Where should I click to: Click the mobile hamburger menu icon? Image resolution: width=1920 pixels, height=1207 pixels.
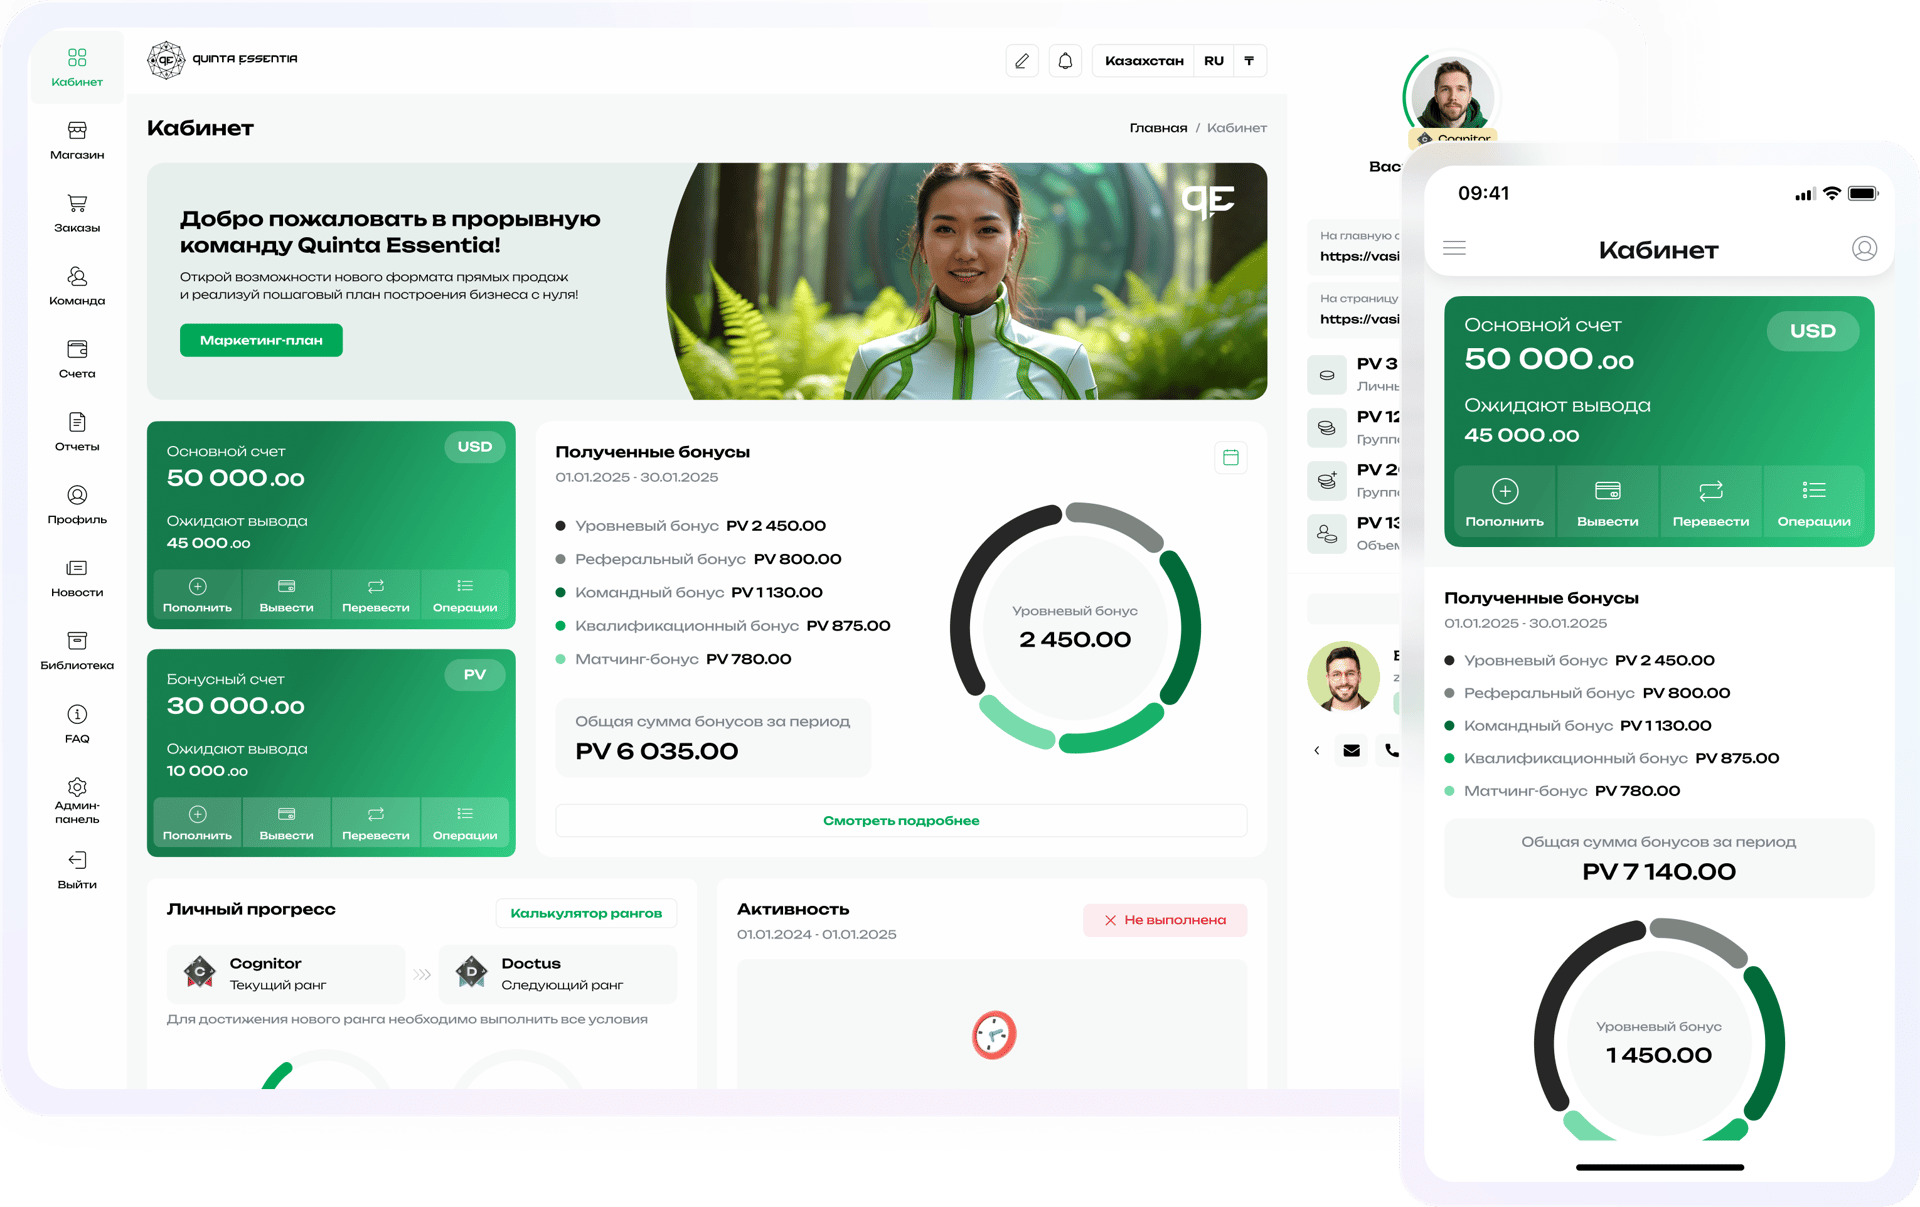pyautogui.click(x=1454, y=248)
